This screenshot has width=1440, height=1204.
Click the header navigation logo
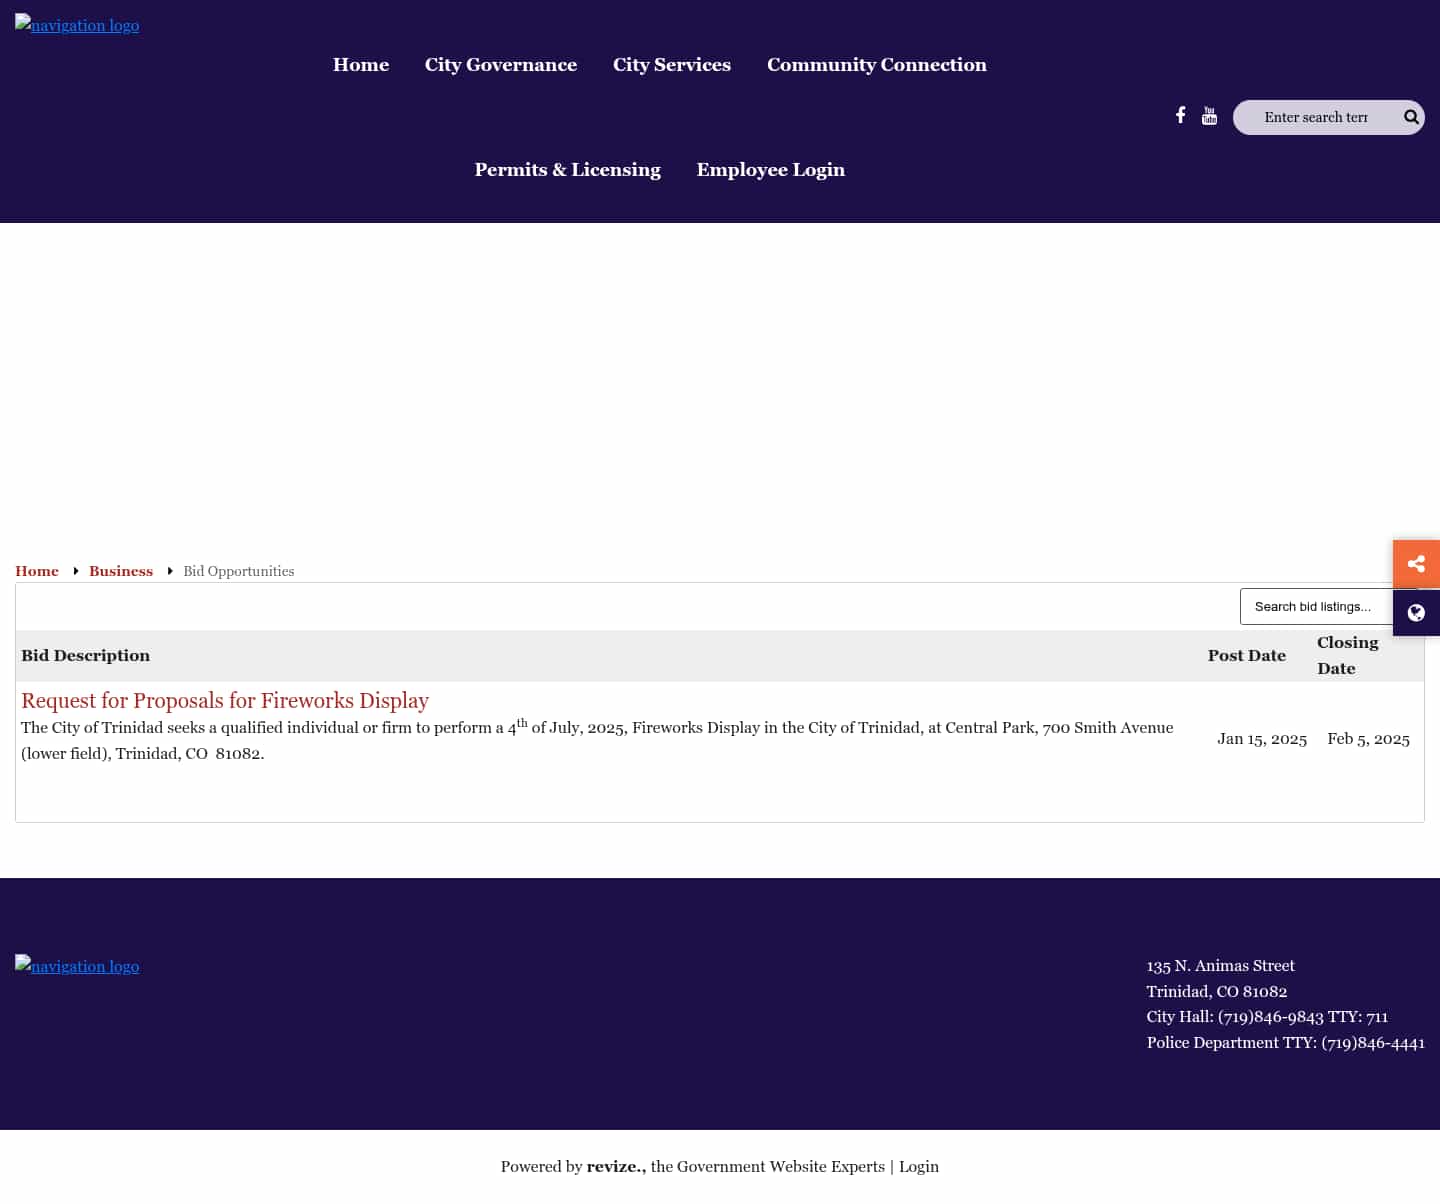(77, 25)
